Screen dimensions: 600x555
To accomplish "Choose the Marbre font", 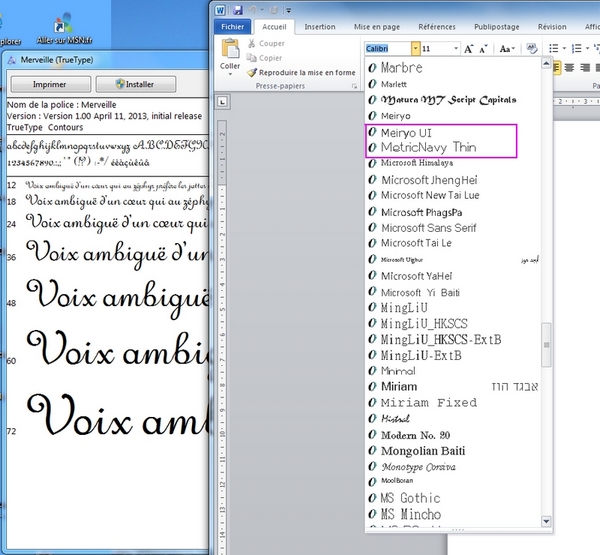I will pos(453,68).
